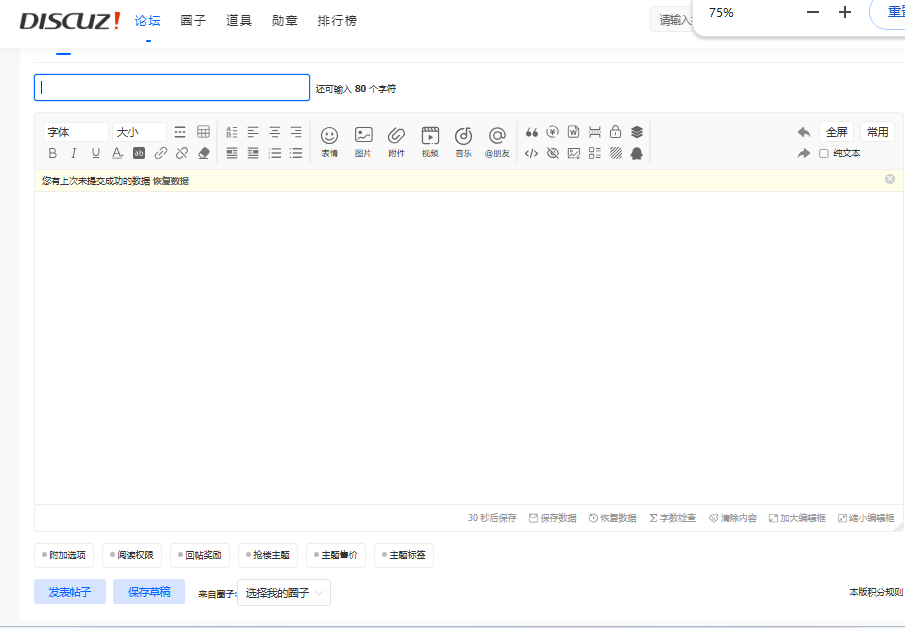The height and width of the screenshot is (628, 905).
Task: Open the 字体 font dropdown
Action: click(75, 132)
